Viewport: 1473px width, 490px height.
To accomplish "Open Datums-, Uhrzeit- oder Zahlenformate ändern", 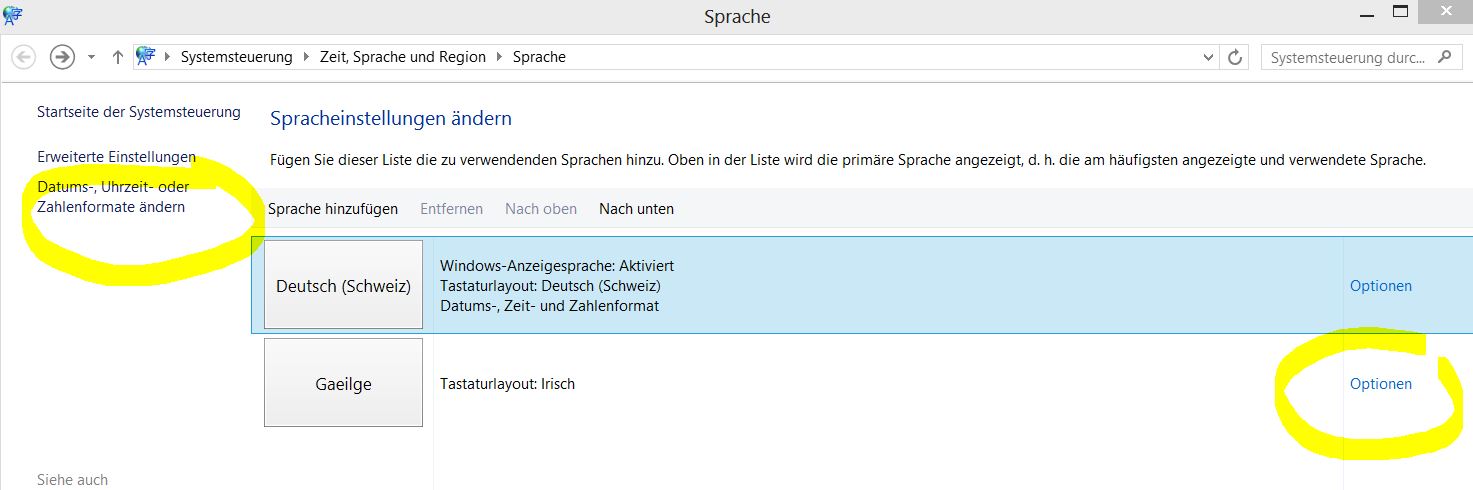I will (113, 197).
